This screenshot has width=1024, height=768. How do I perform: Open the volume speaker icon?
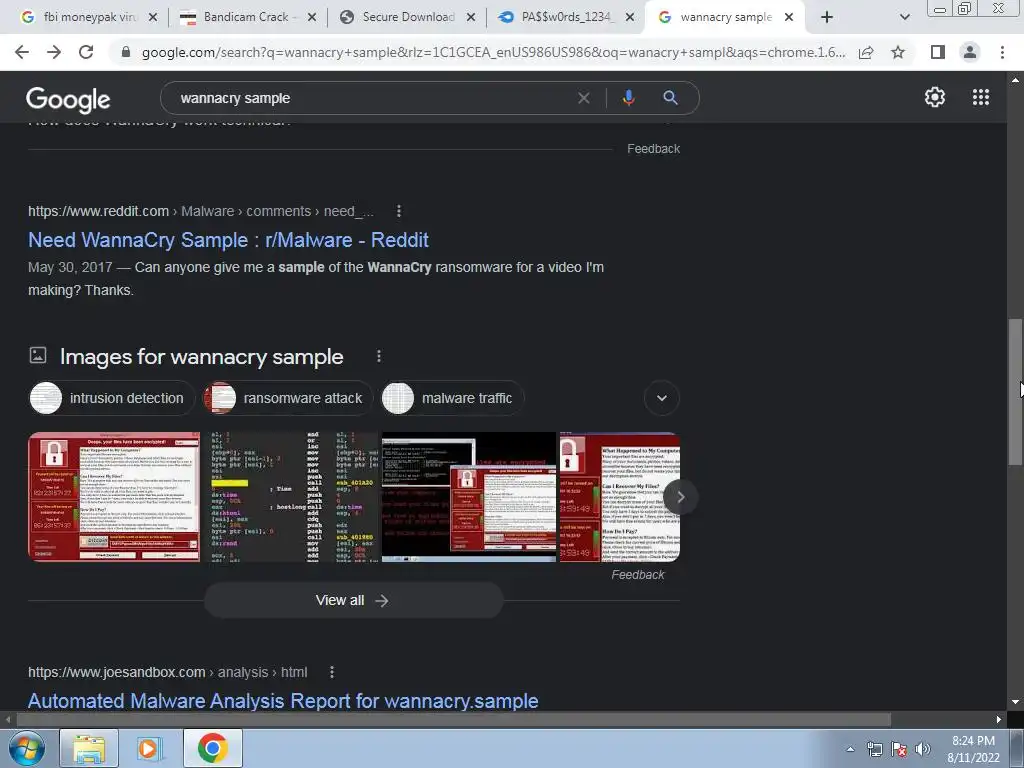click(923, 749)
